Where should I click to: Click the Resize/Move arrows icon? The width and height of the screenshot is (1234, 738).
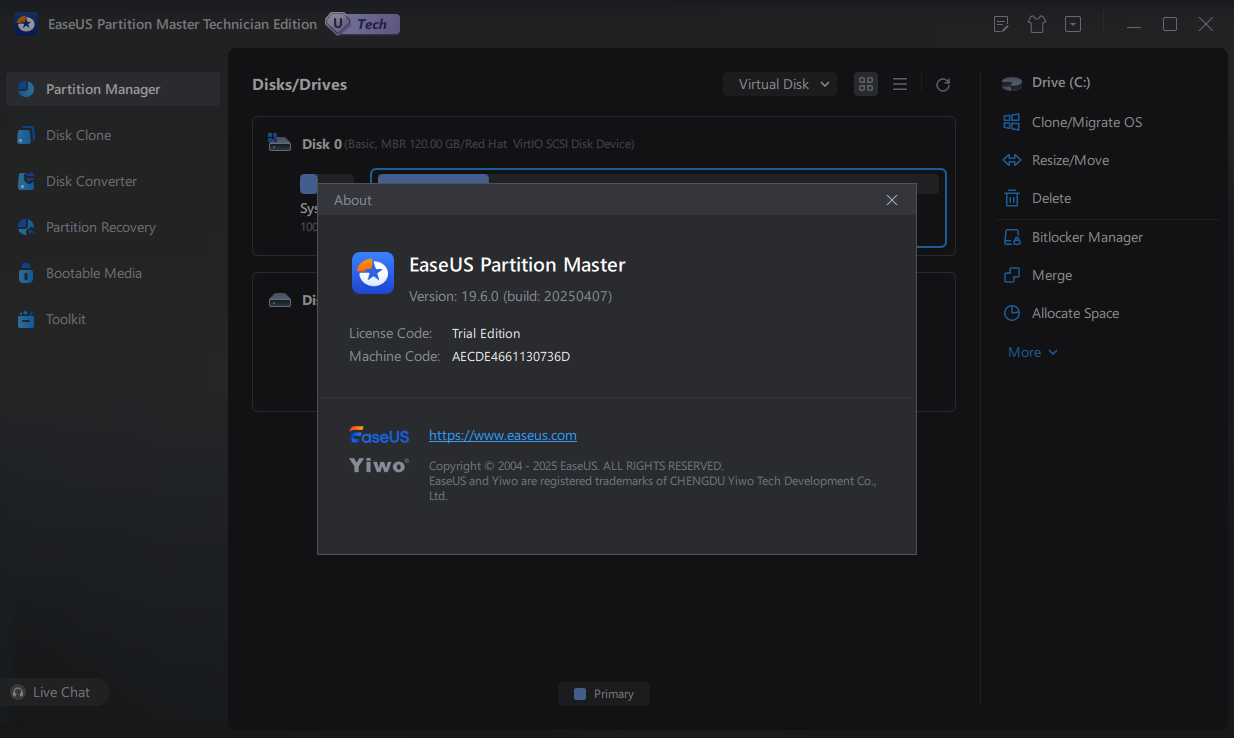click(1012, 160)
